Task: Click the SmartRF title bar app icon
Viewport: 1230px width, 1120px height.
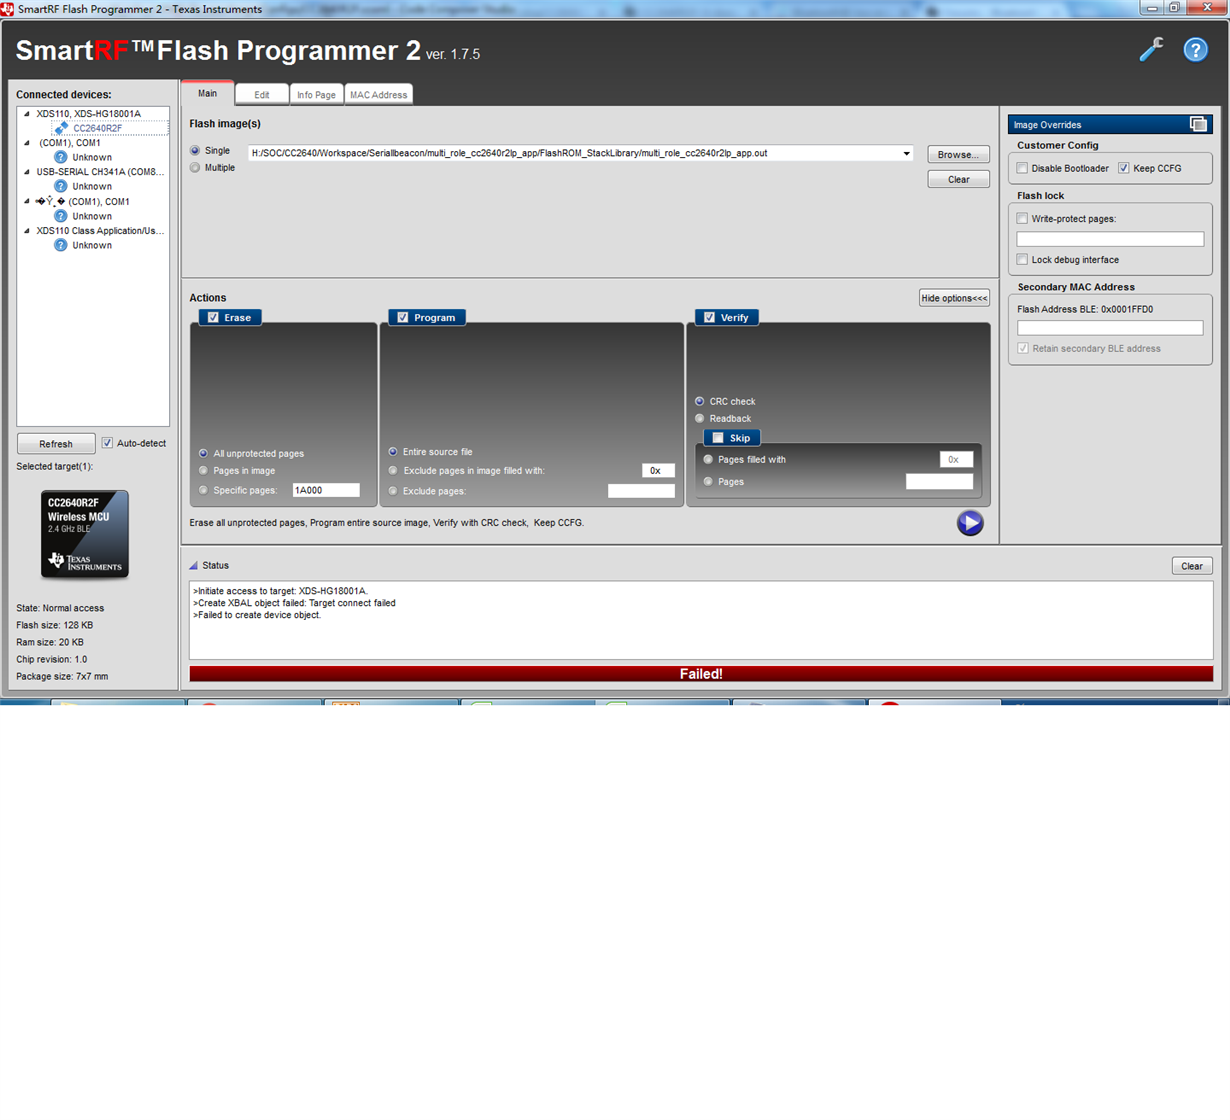Action: 7,8
